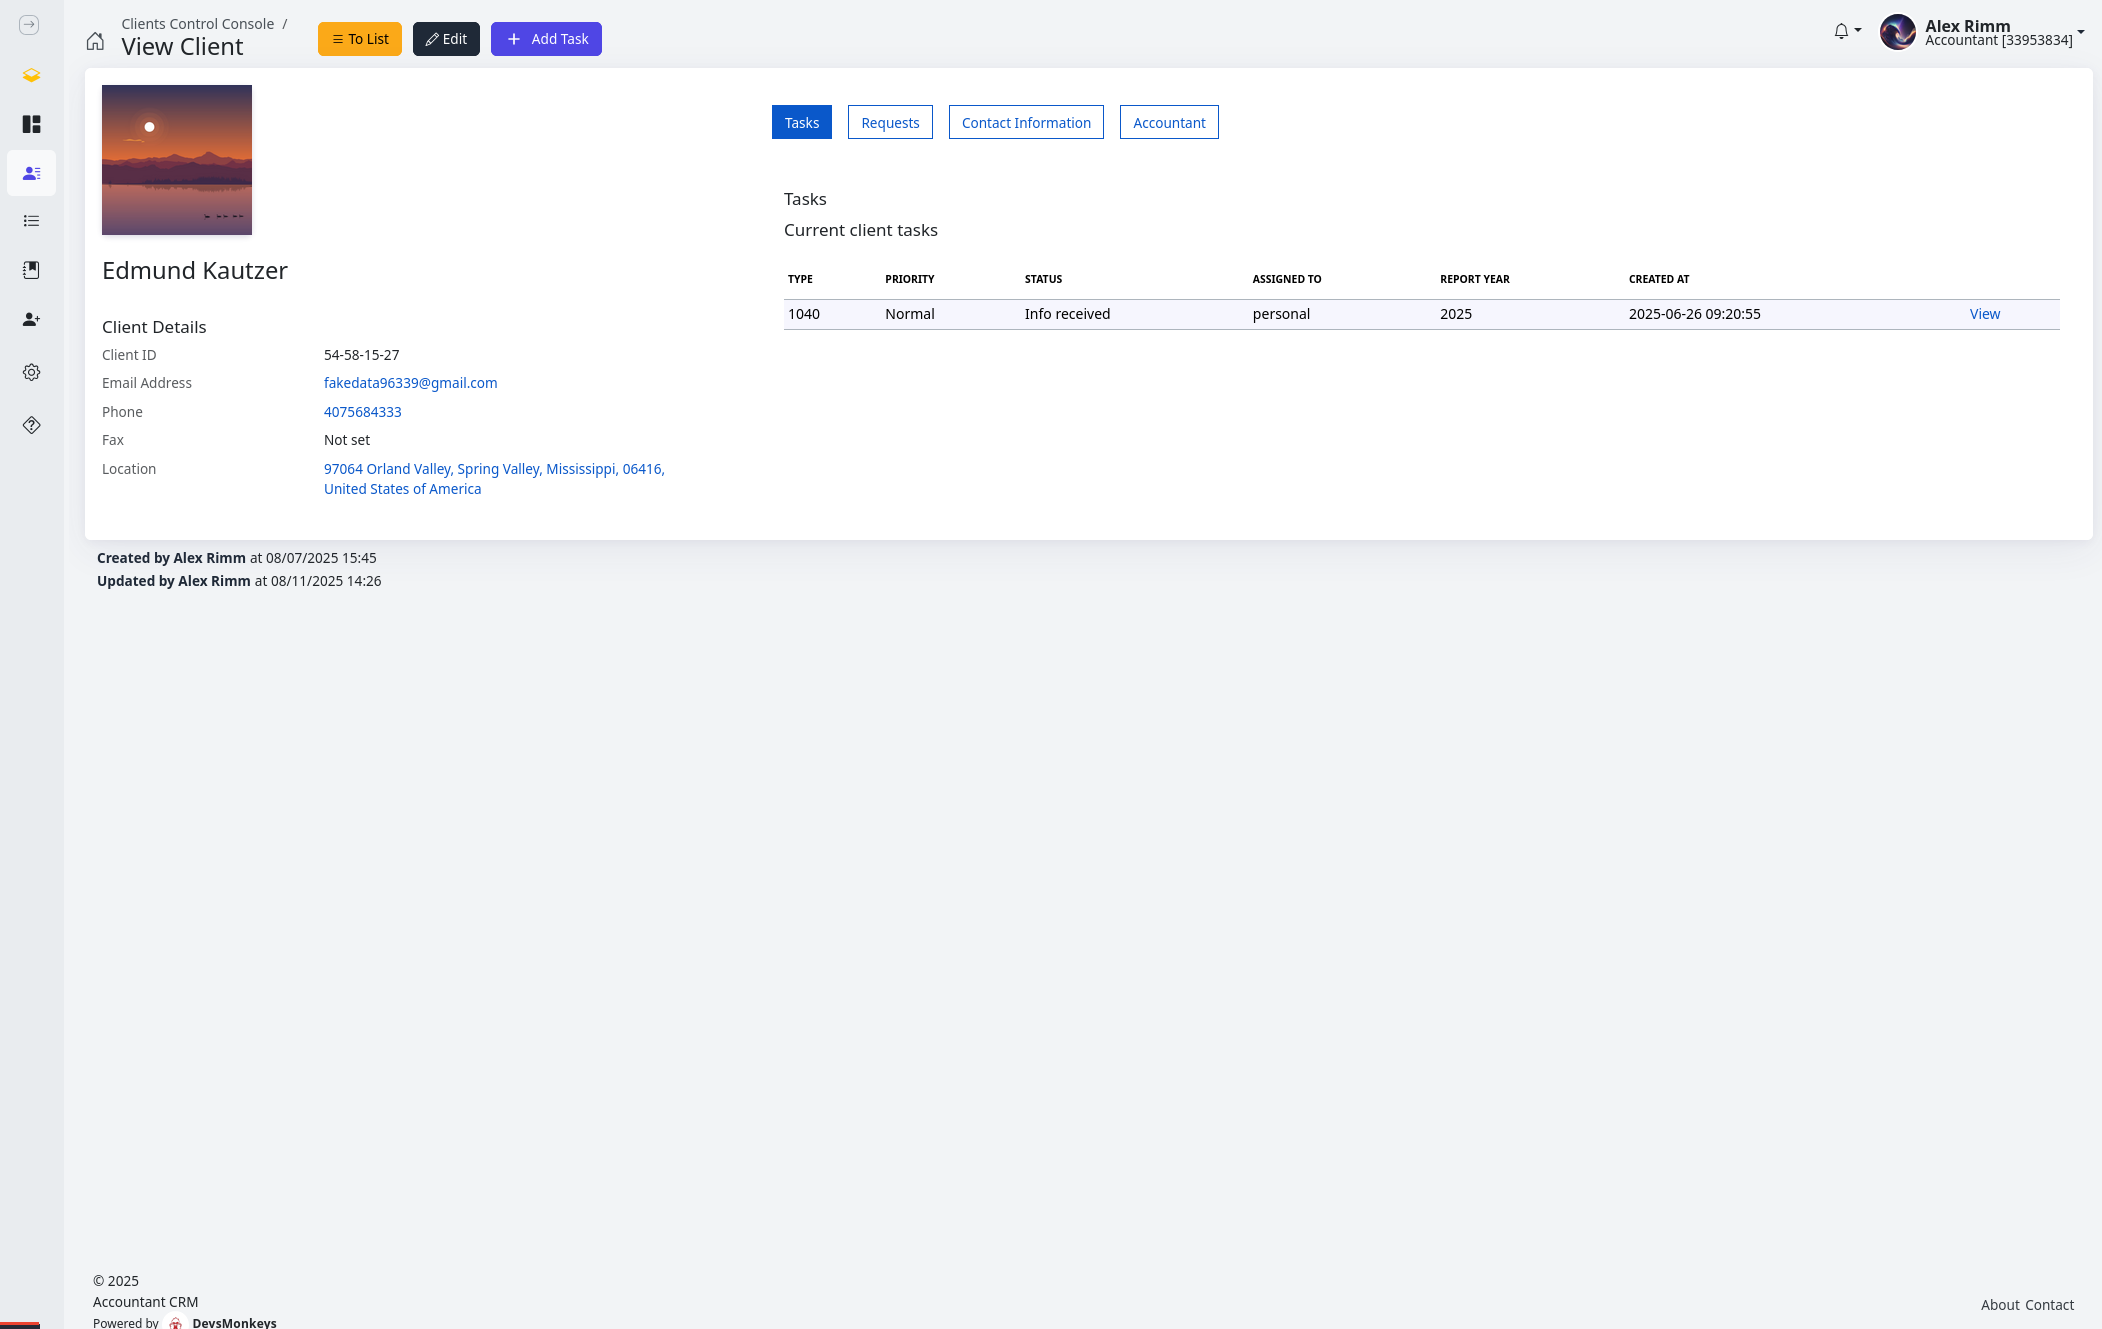Select the Clients icon in sidebar
Image resolution: width=2102 pixels, height=1329 pixels.
tap(31, 173)
